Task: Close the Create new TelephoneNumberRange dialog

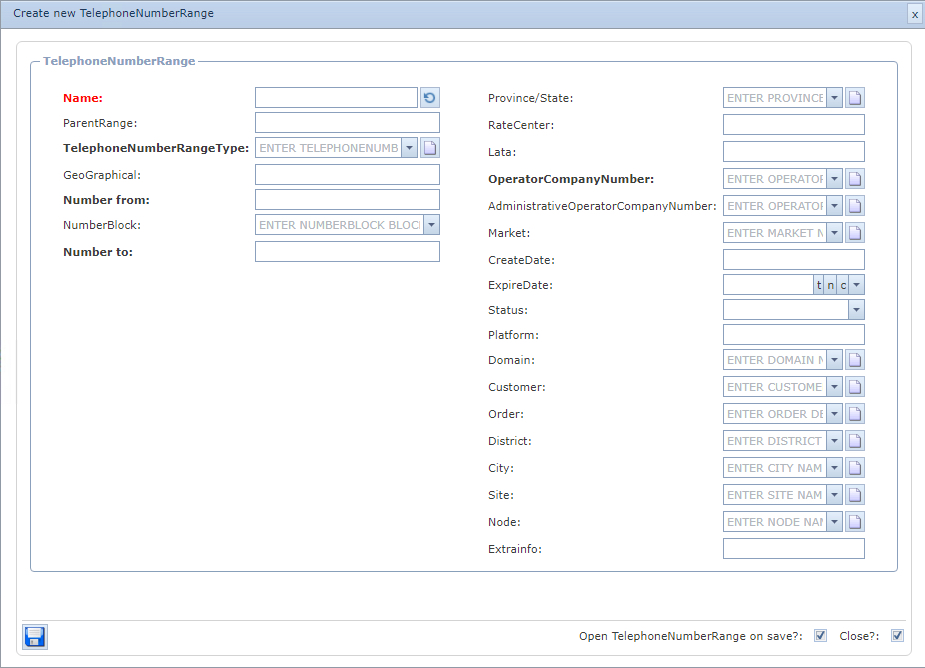Action: (x=914, y=15)
